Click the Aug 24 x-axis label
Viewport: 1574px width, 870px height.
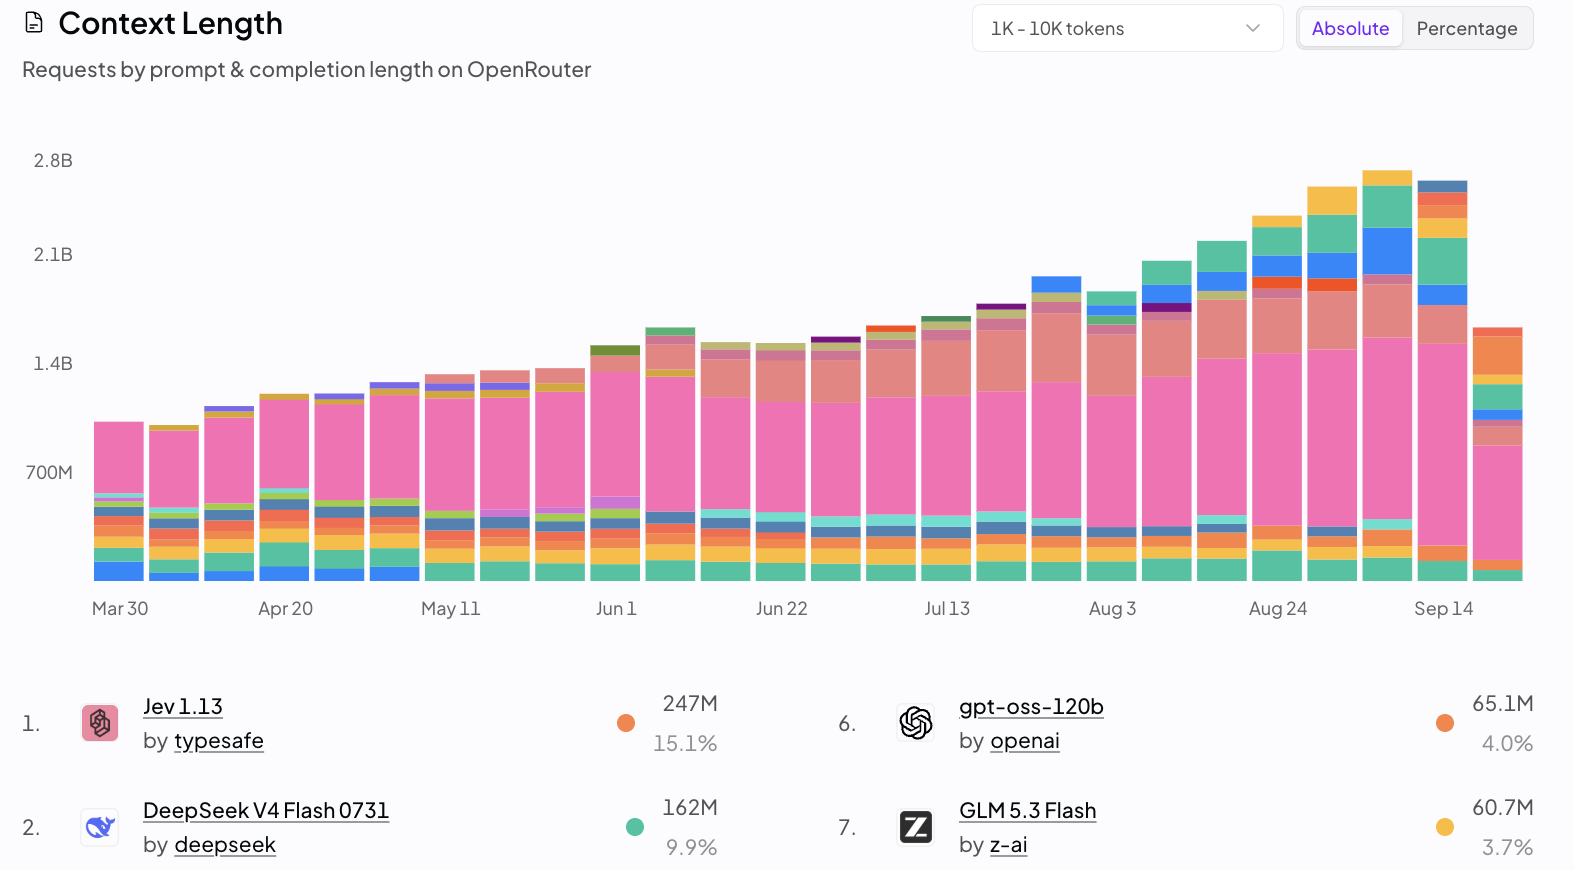click(1277, 608)
